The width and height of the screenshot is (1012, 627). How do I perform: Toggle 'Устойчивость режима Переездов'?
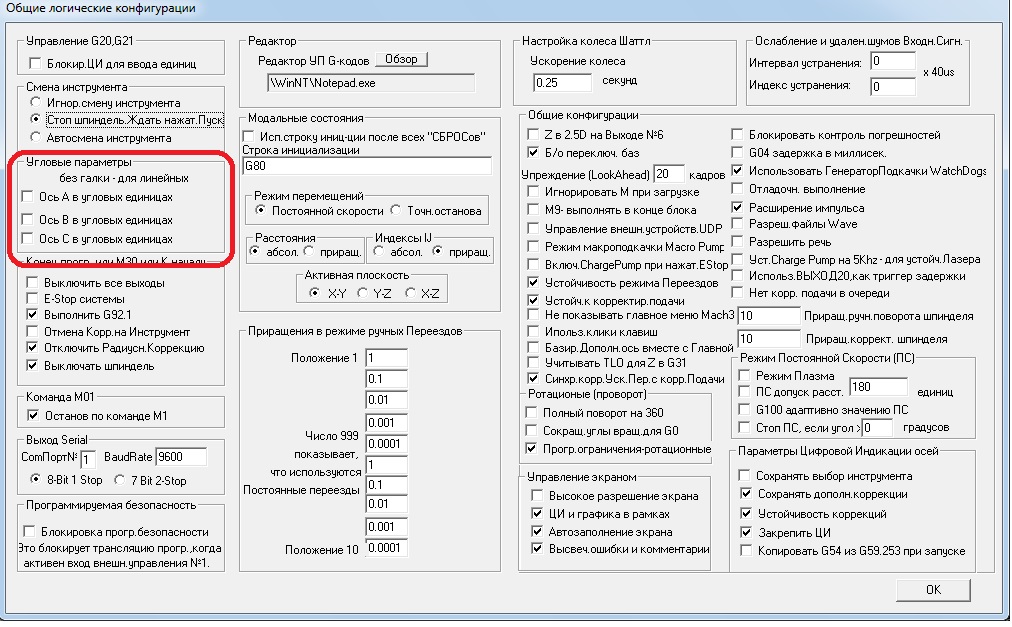point(533,282)
